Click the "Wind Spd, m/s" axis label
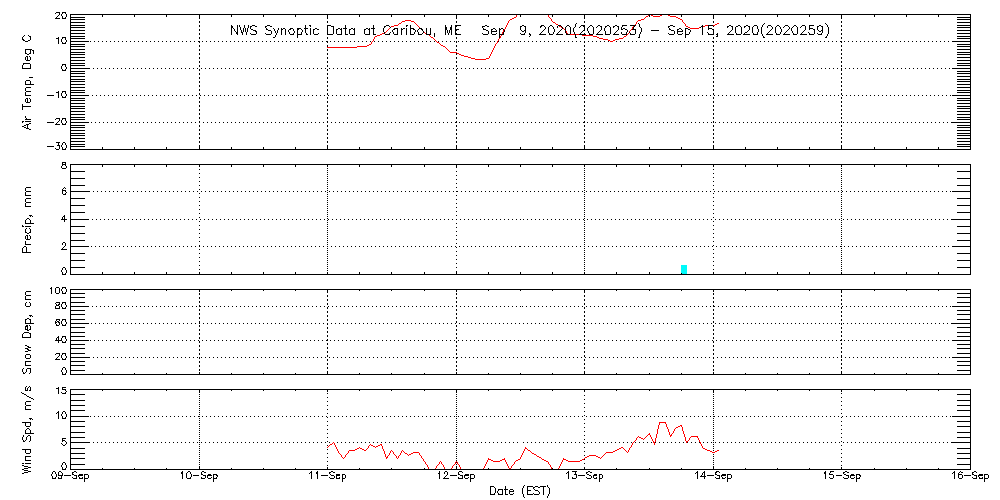 coord(28,428)
